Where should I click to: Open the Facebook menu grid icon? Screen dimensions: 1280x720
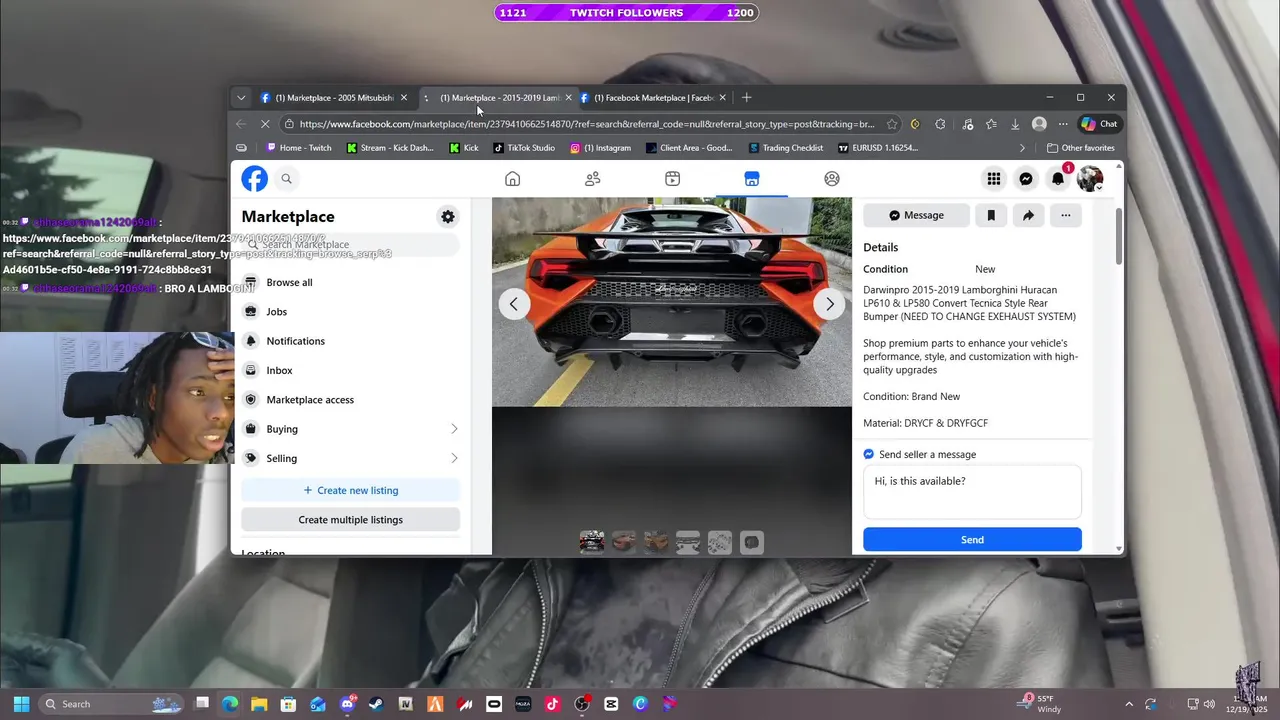tap(993, 179)
